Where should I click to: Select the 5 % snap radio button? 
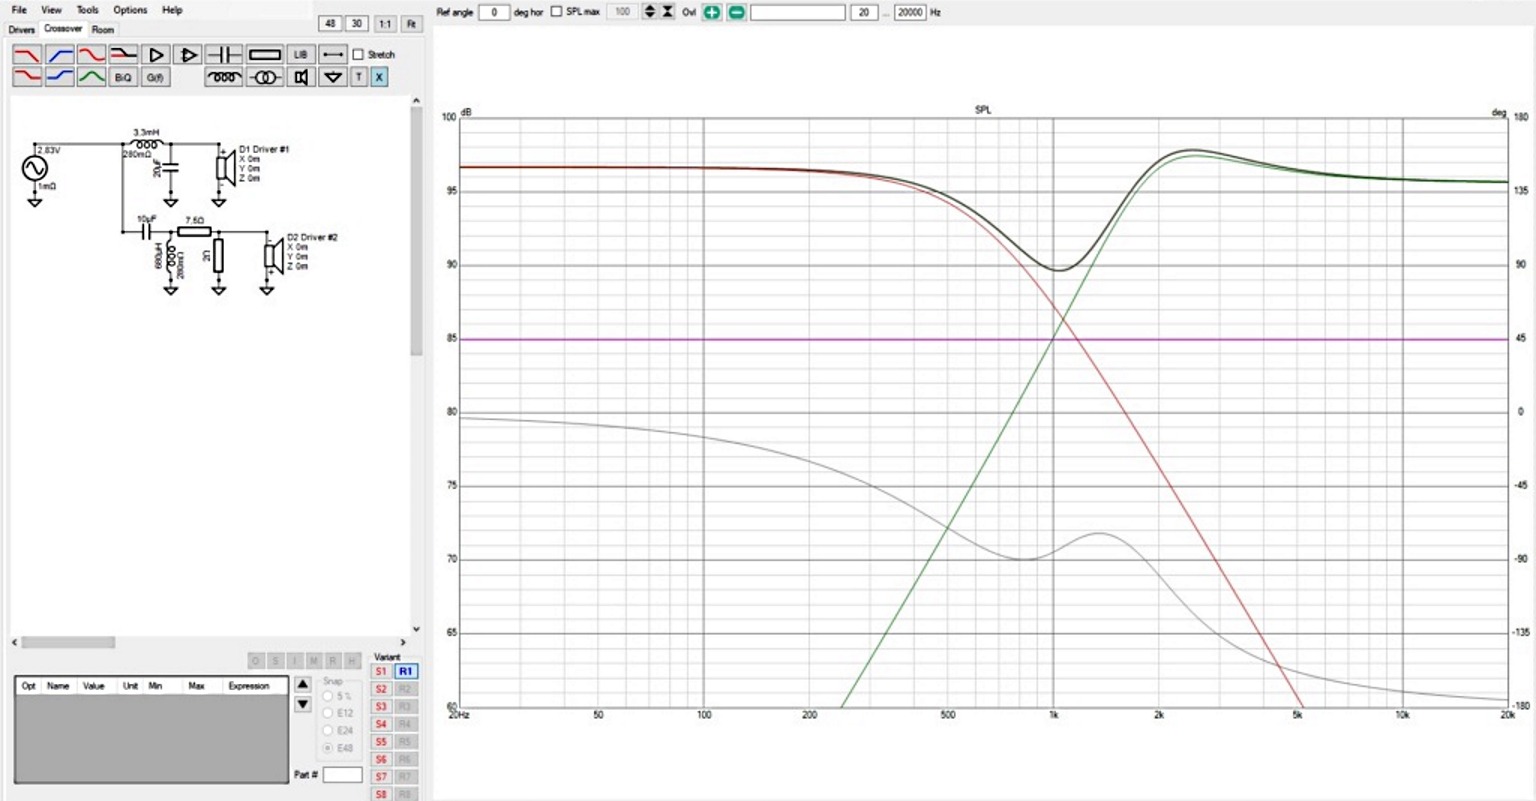point(328,696)
